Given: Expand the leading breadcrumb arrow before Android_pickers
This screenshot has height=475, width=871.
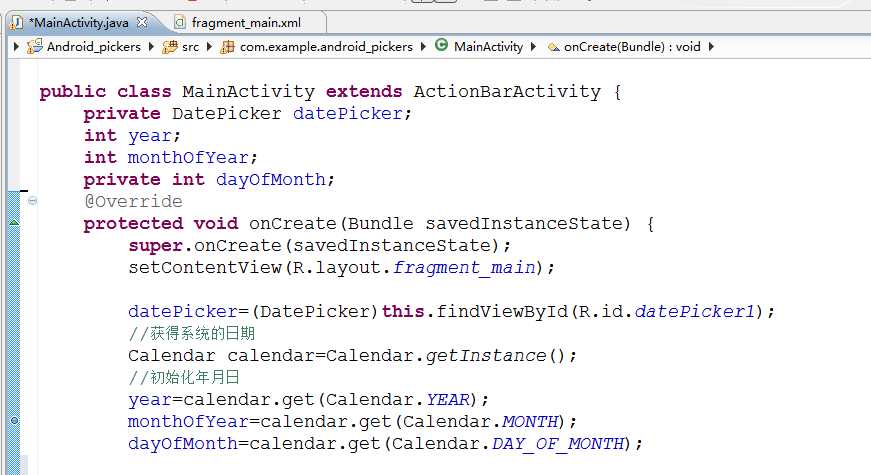Looking at the screenshot, I should (x=16, y=47).
